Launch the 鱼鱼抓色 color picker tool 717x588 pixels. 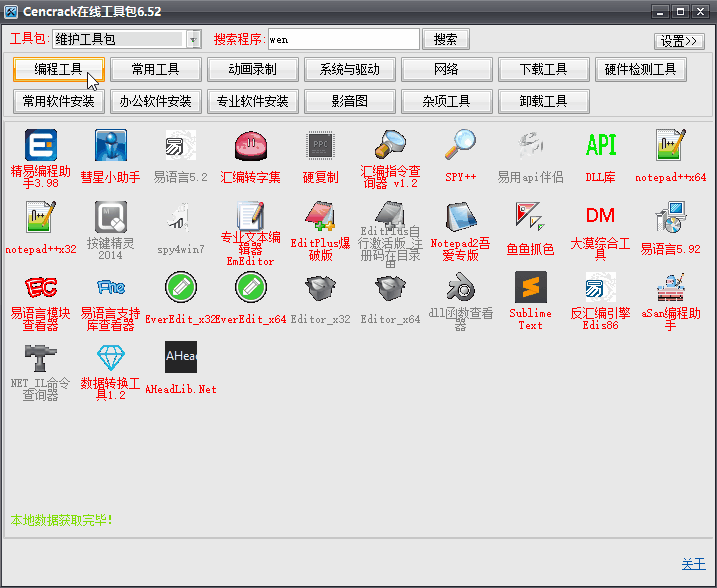click(x=531, y=216)
